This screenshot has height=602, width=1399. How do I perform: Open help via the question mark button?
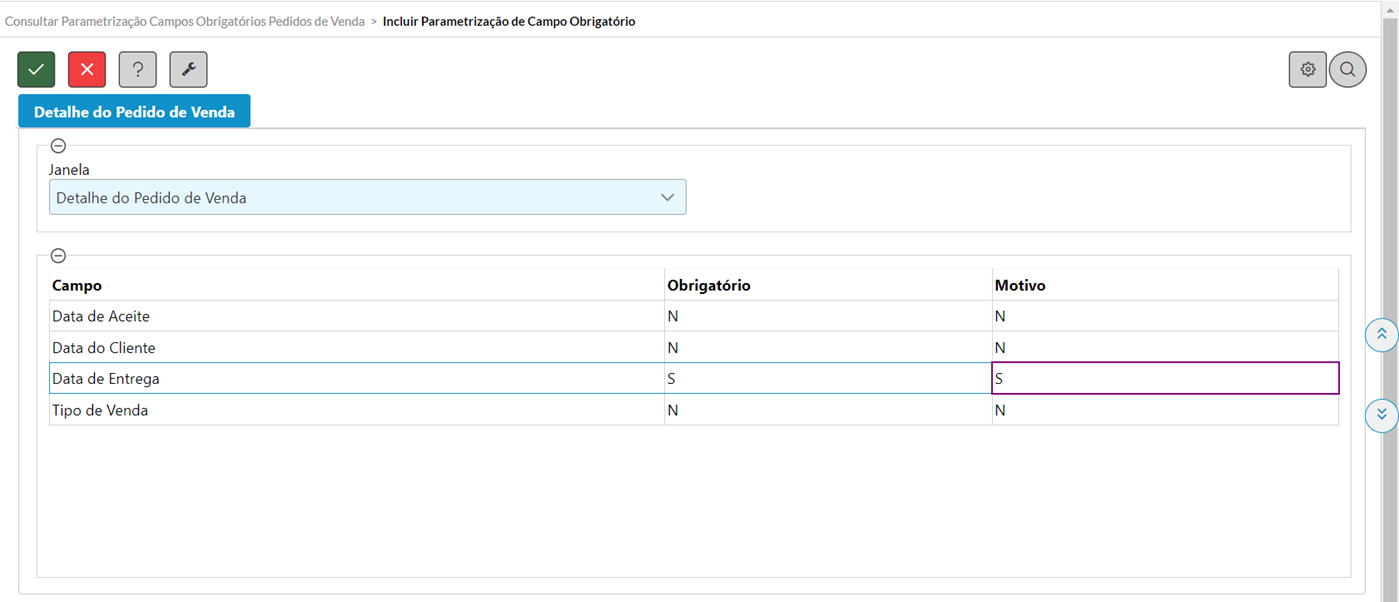pos(138,69)
